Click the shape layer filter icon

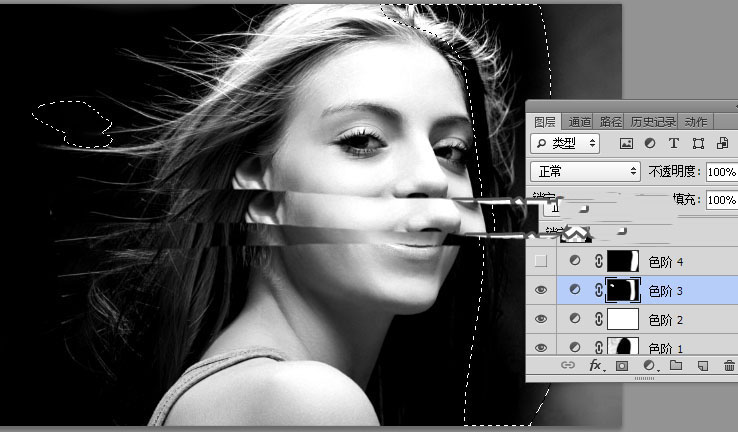point(697,144)
